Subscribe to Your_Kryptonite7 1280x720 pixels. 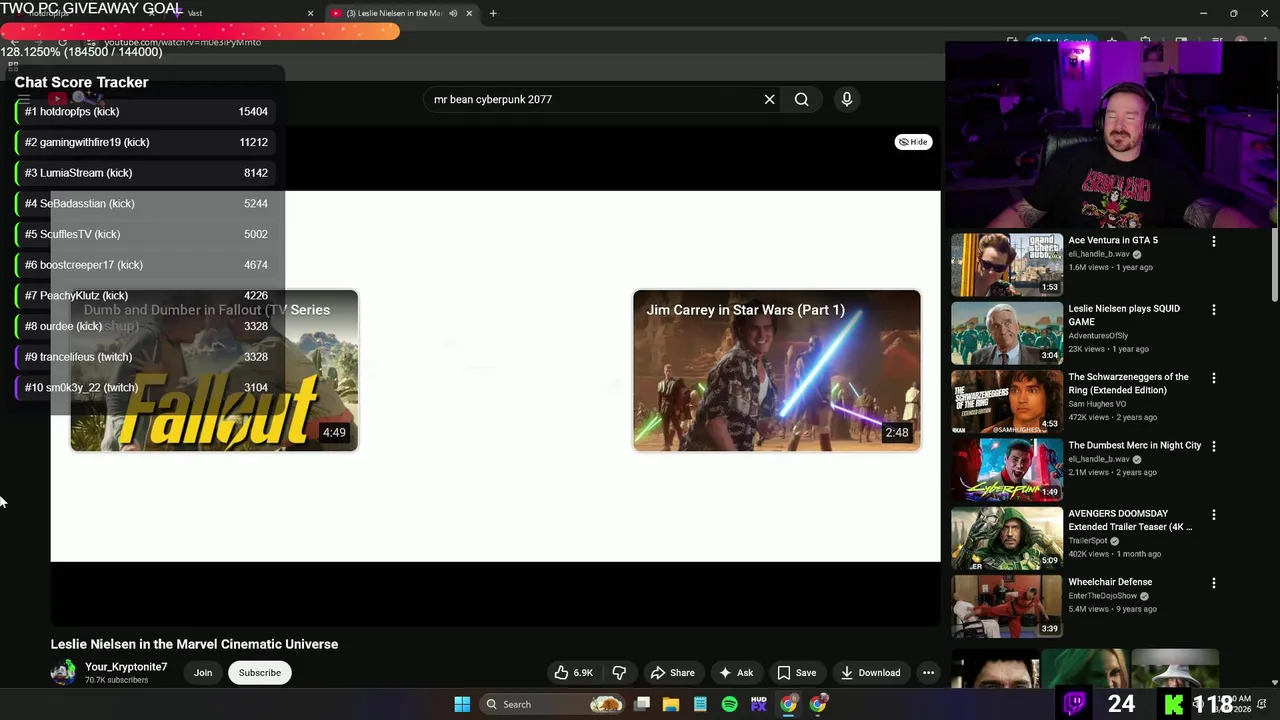tap(260, 673)
